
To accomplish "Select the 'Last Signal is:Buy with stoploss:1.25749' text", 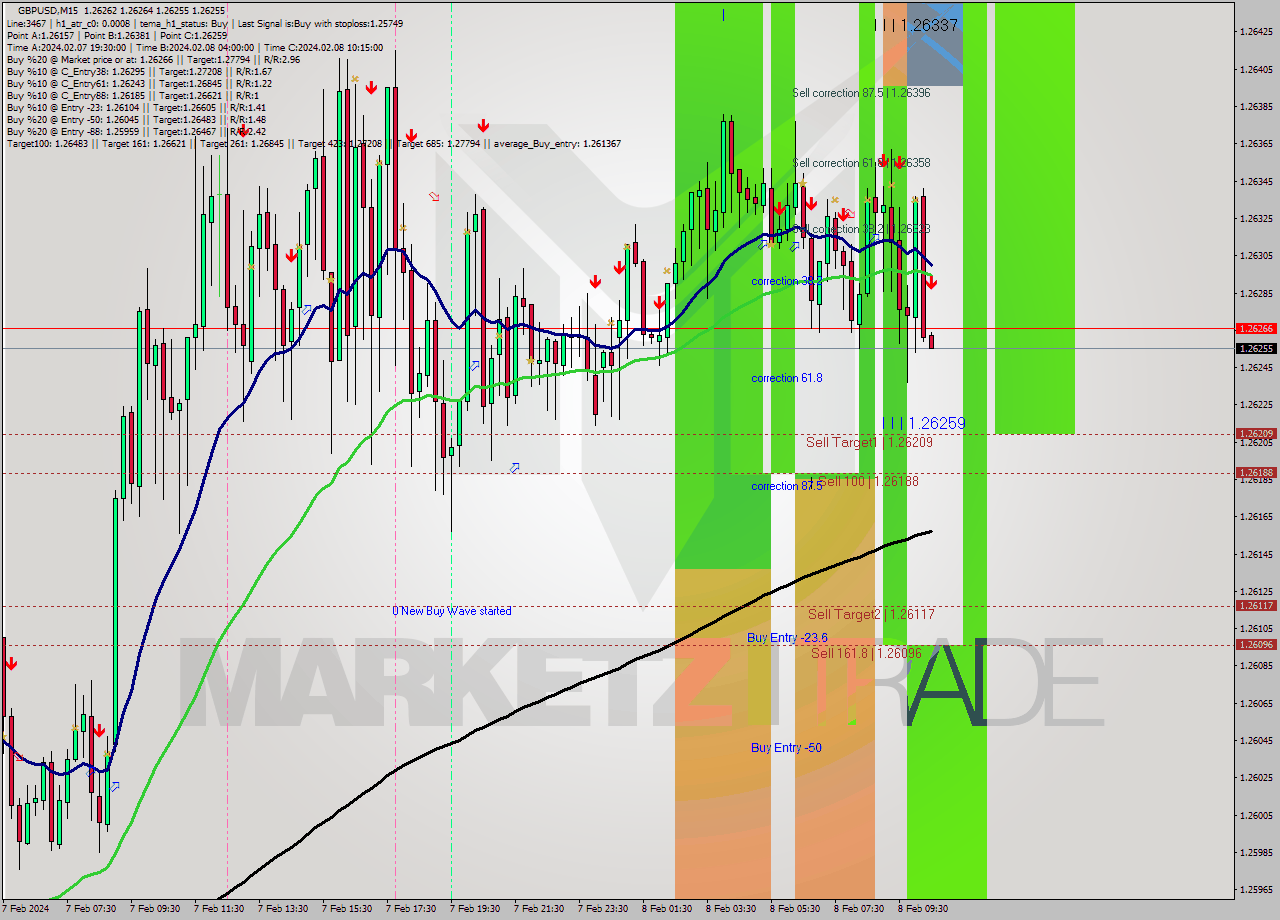I will tap(319, 23).
